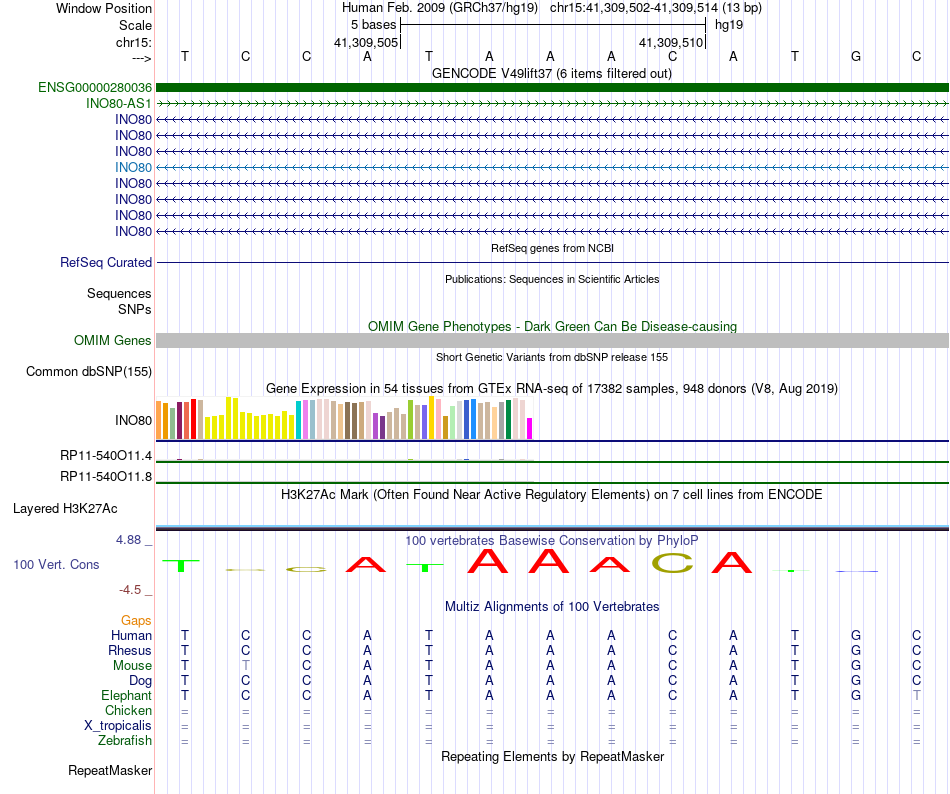Open Repeating Elements by RepeatMasker title
This screenshot has width=950, height=794.
tap(552, 756)
